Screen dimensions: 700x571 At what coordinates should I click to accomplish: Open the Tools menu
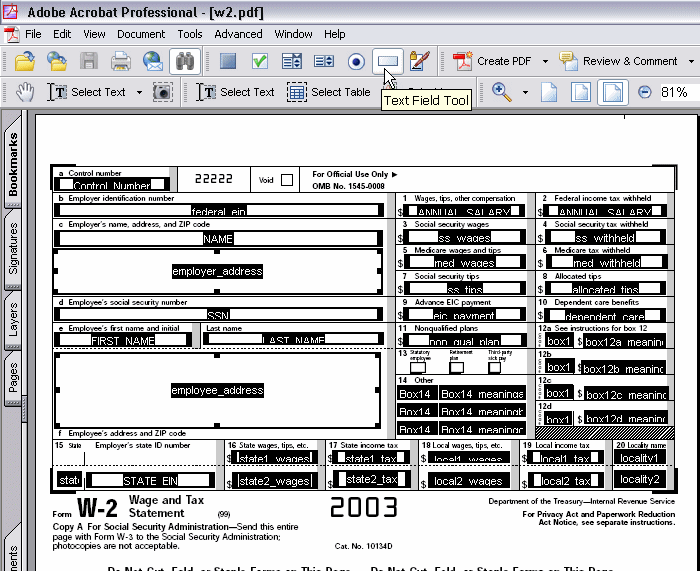[x=190, y=34]
